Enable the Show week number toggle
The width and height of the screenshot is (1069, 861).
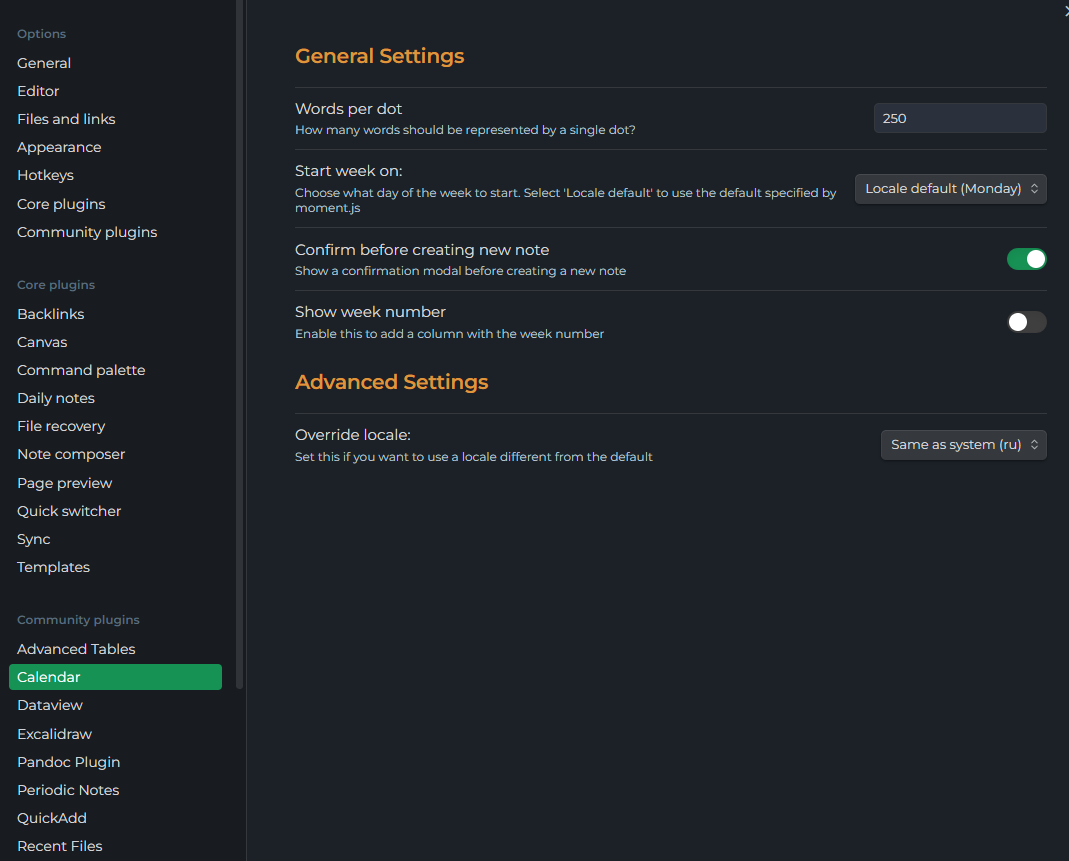click(x=1026, y=322)
